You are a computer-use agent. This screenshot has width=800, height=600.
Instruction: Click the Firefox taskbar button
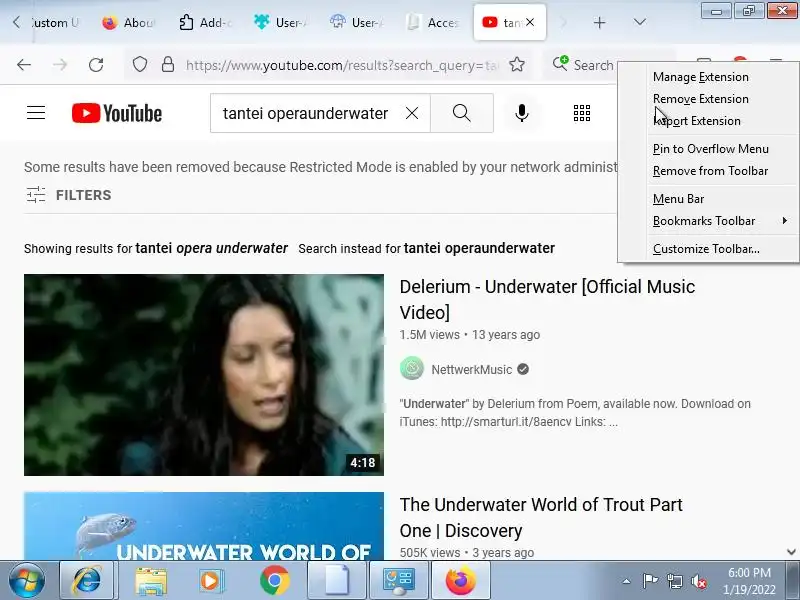[x=461, y=580]
